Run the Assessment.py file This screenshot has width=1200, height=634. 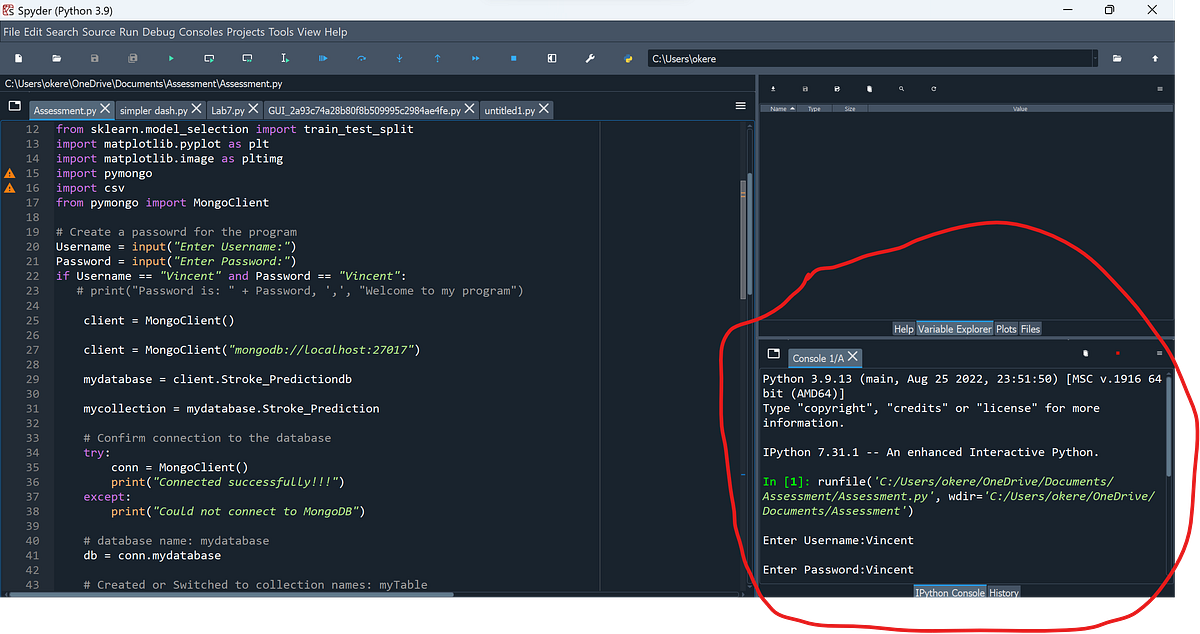click(170, 58)
